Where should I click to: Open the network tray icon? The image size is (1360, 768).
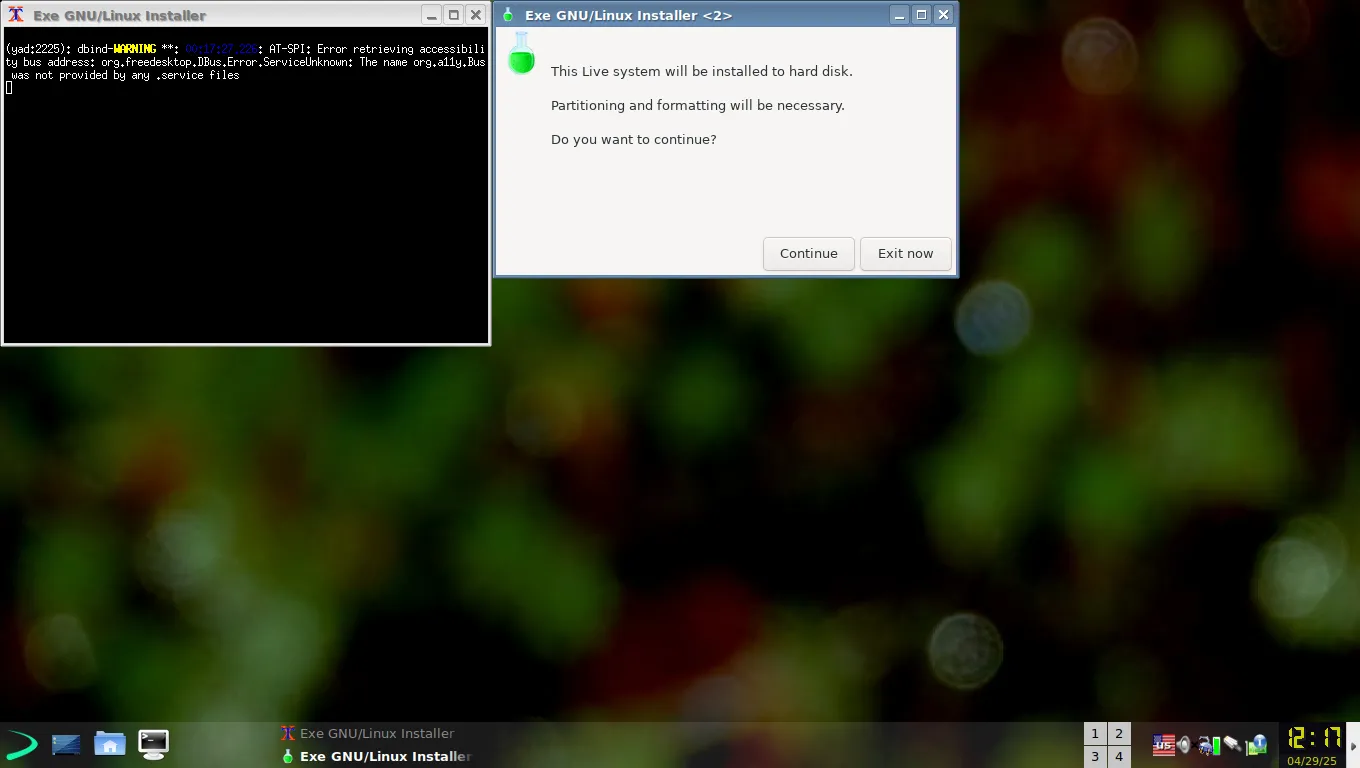[x=1203, y=746]
